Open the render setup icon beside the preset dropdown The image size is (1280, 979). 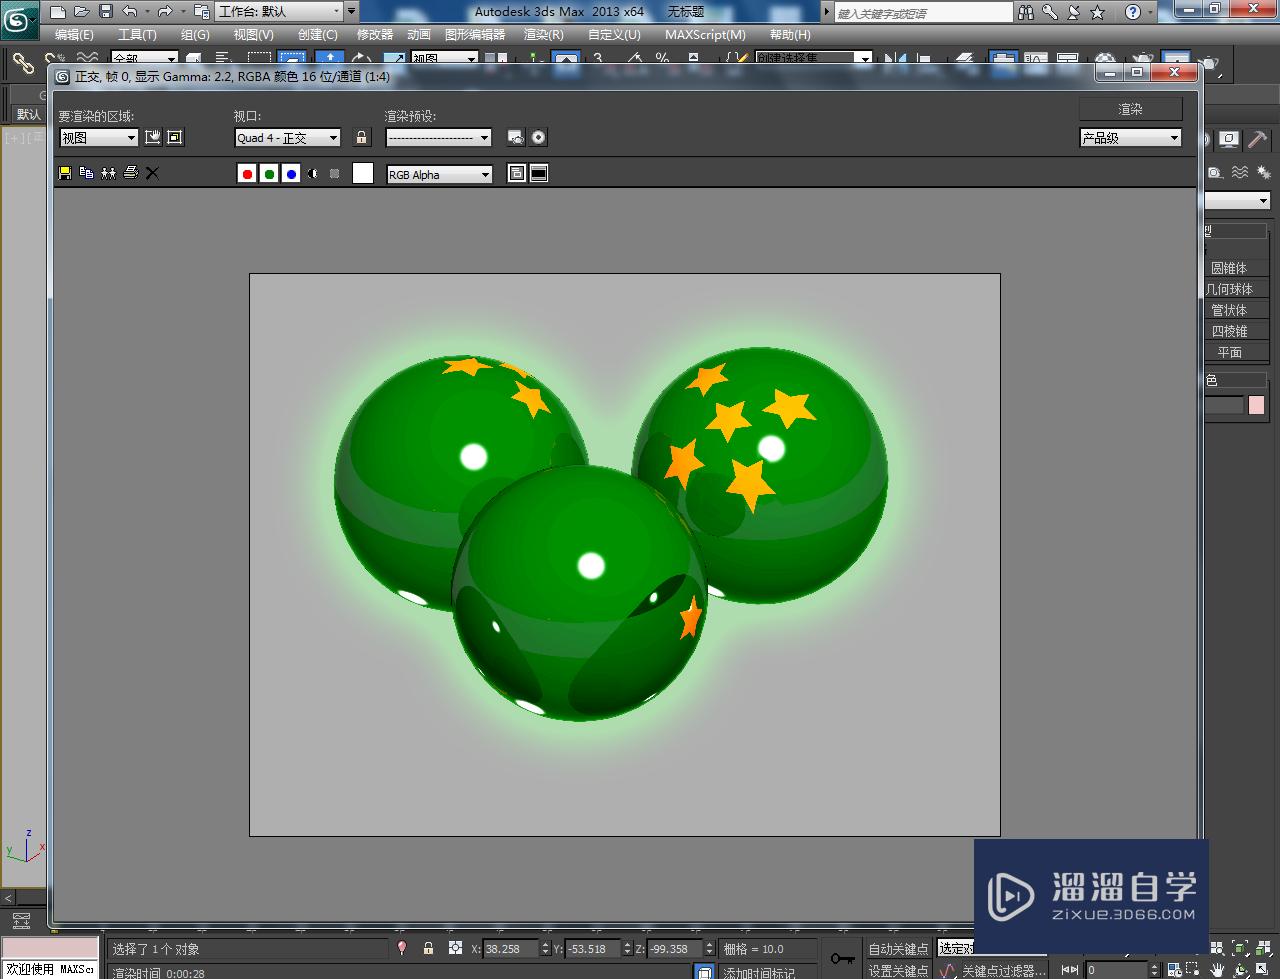pos(516,137)
